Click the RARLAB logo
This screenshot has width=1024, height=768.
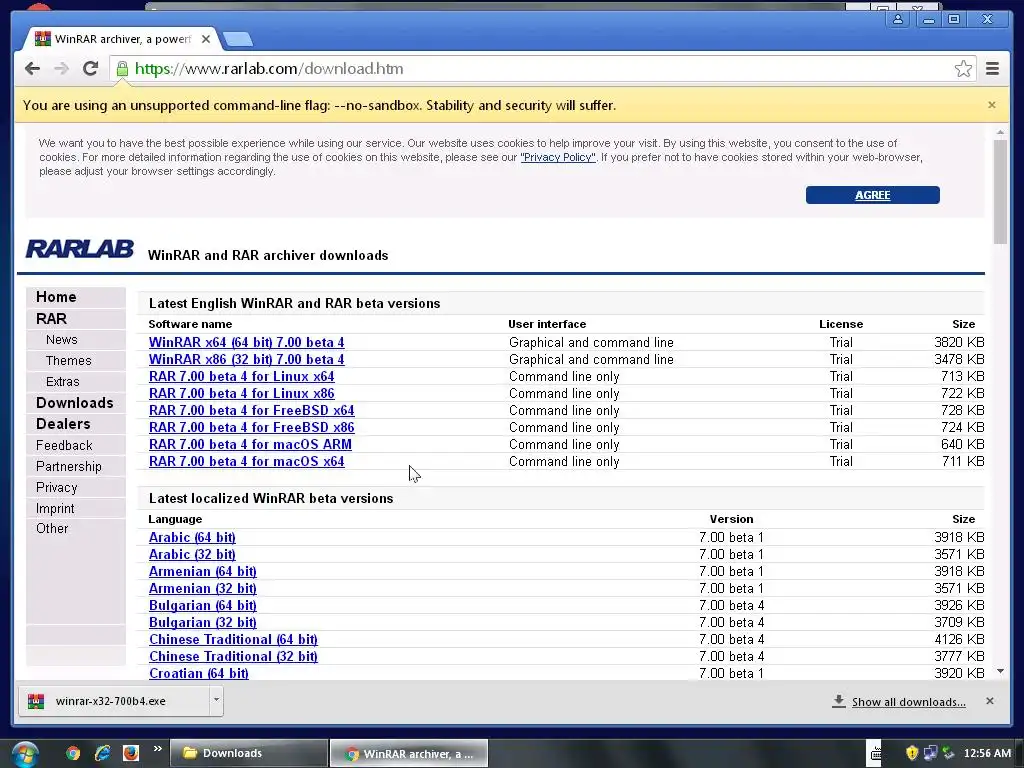(80, 249)
